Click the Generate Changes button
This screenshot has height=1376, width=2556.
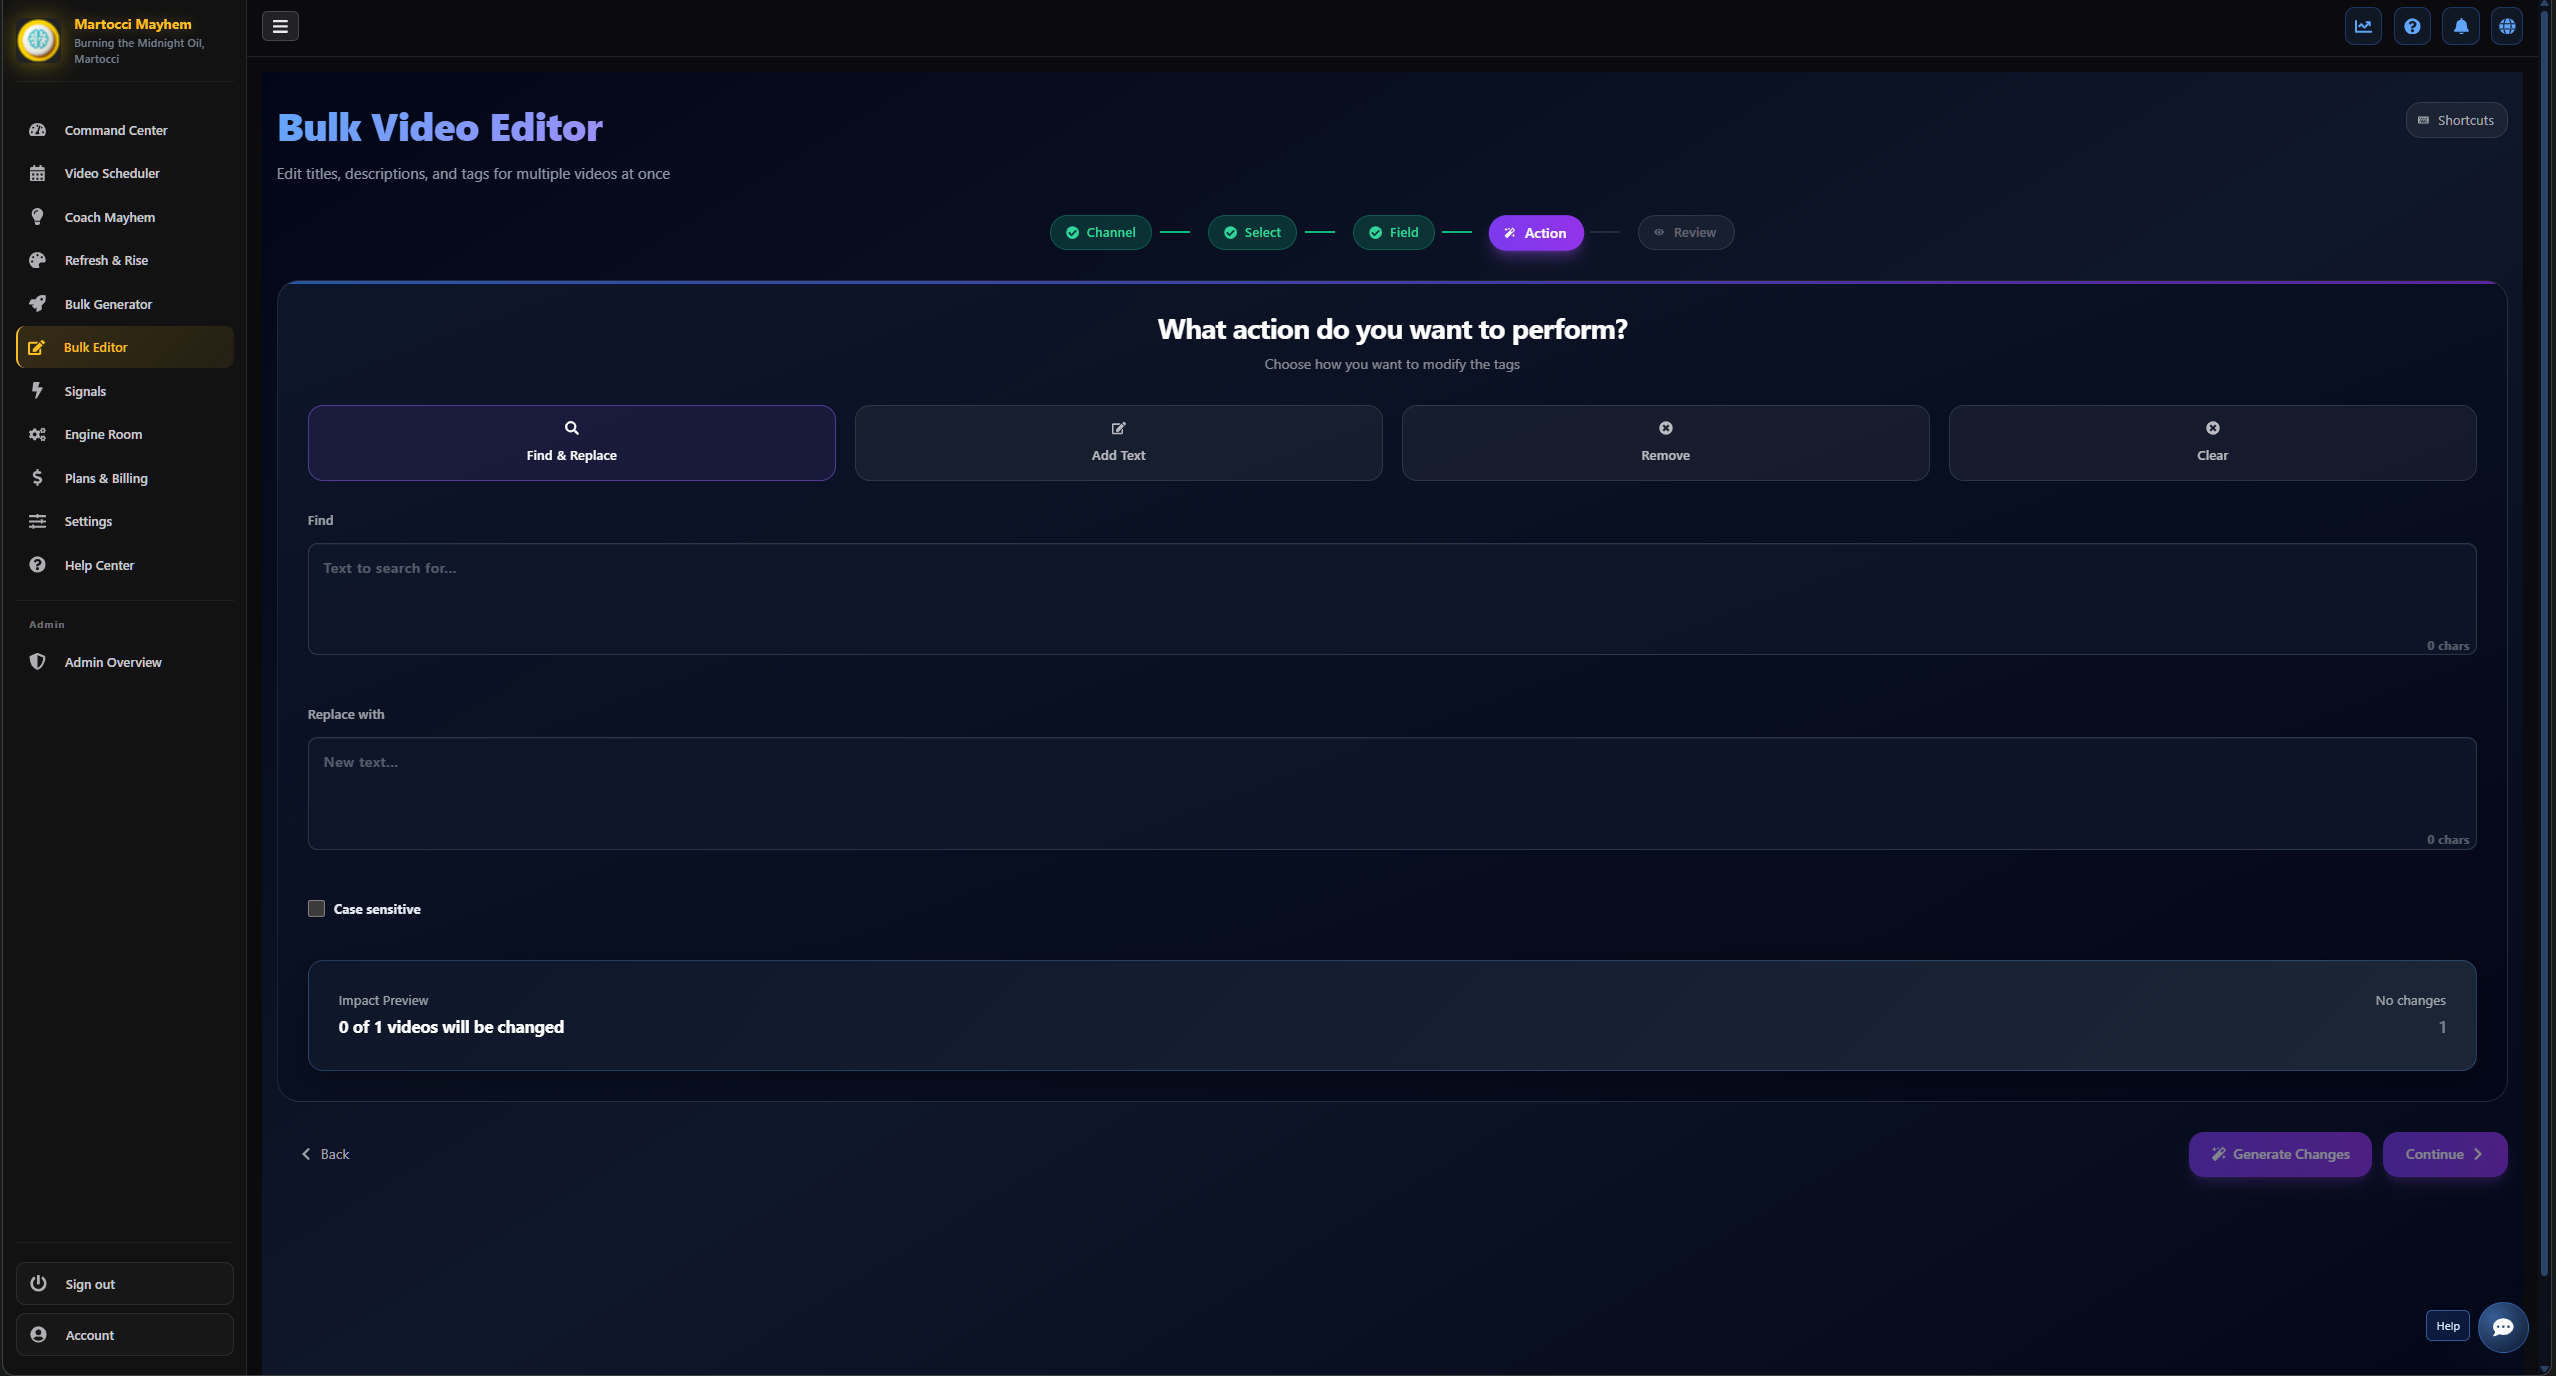point(2279,1154)
